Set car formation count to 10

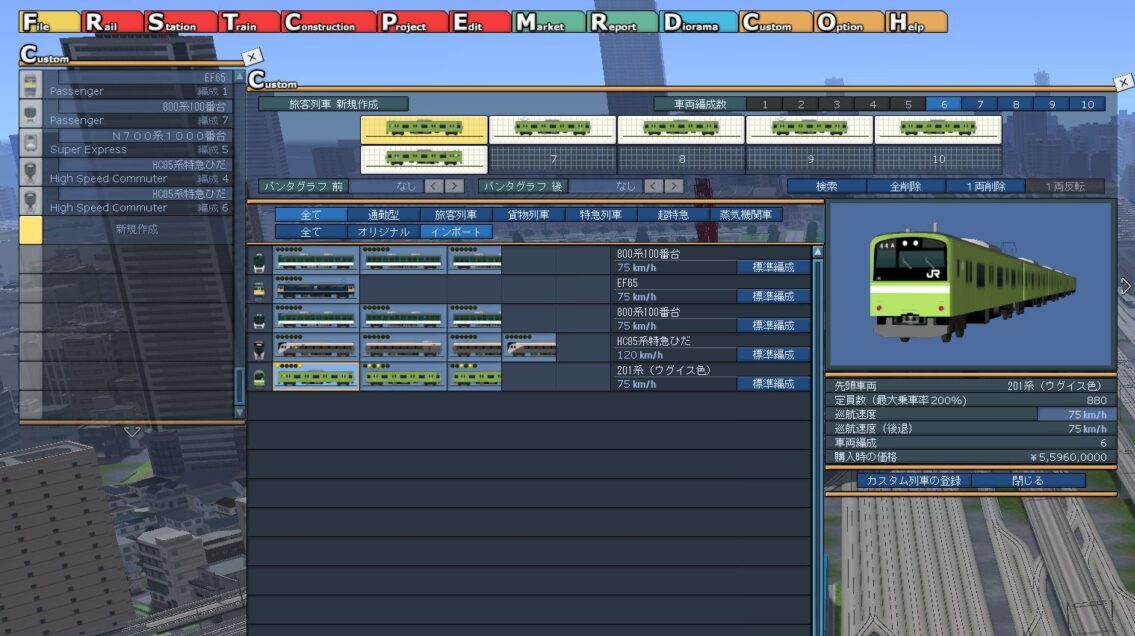(x=1087, y=104)
